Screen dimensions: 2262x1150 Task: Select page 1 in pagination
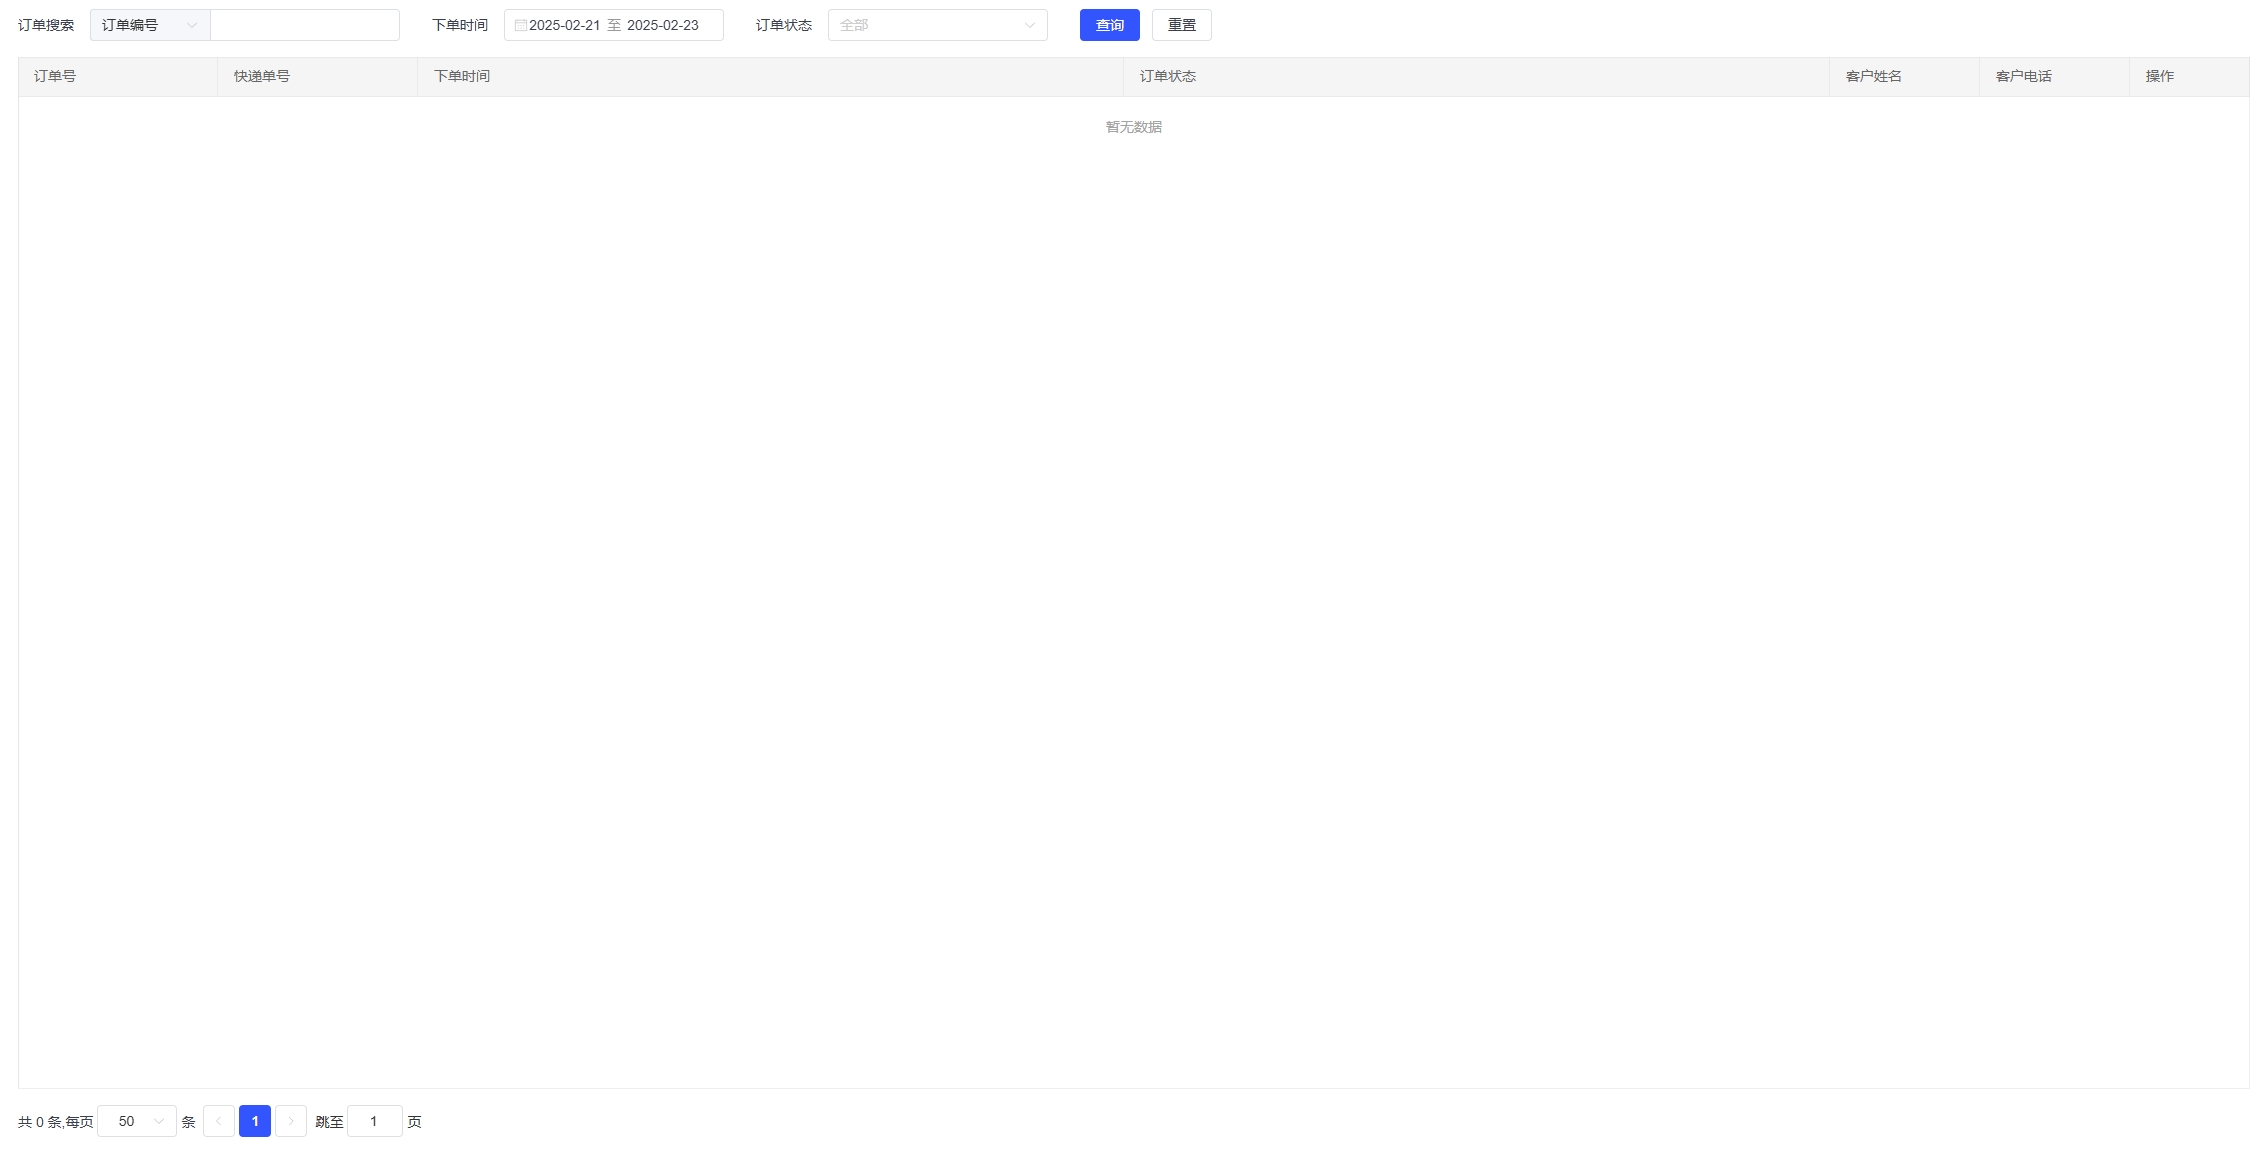click(x=255, y=1121)
